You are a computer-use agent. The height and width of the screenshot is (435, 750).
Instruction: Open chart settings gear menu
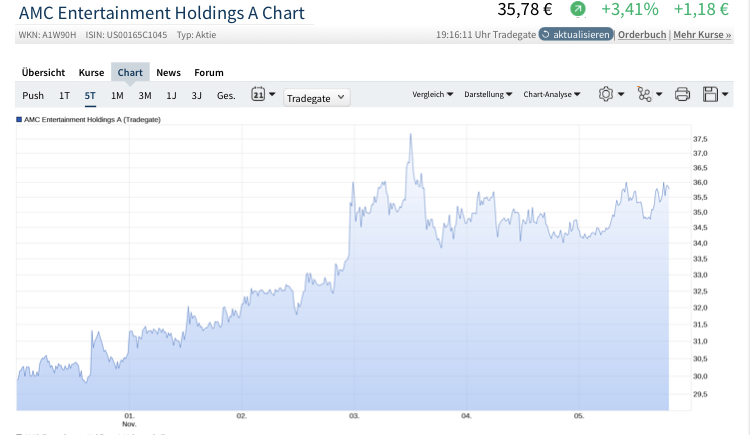coord(606,95)
